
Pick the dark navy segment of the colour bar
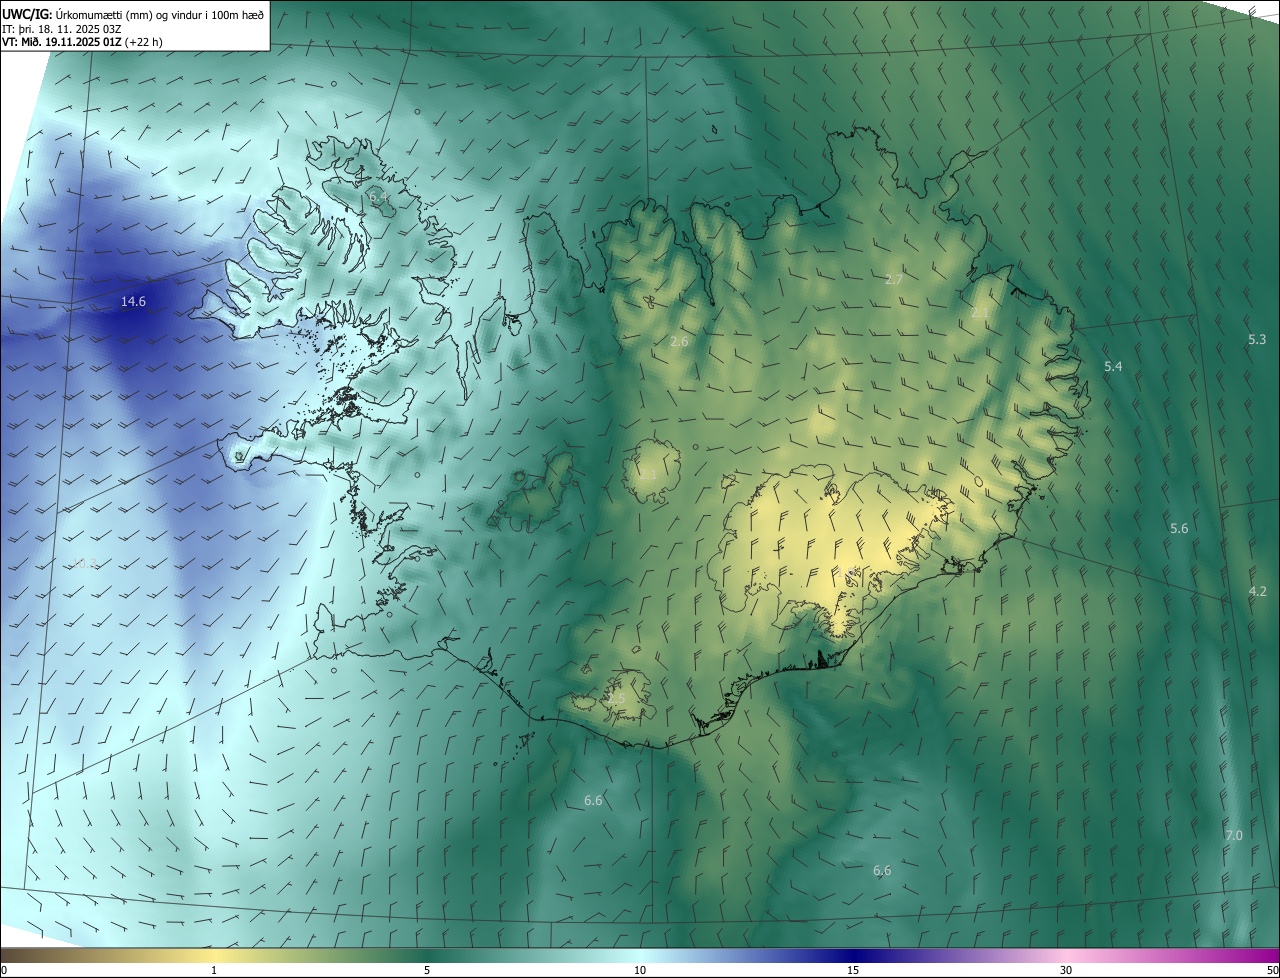point(853,955)
